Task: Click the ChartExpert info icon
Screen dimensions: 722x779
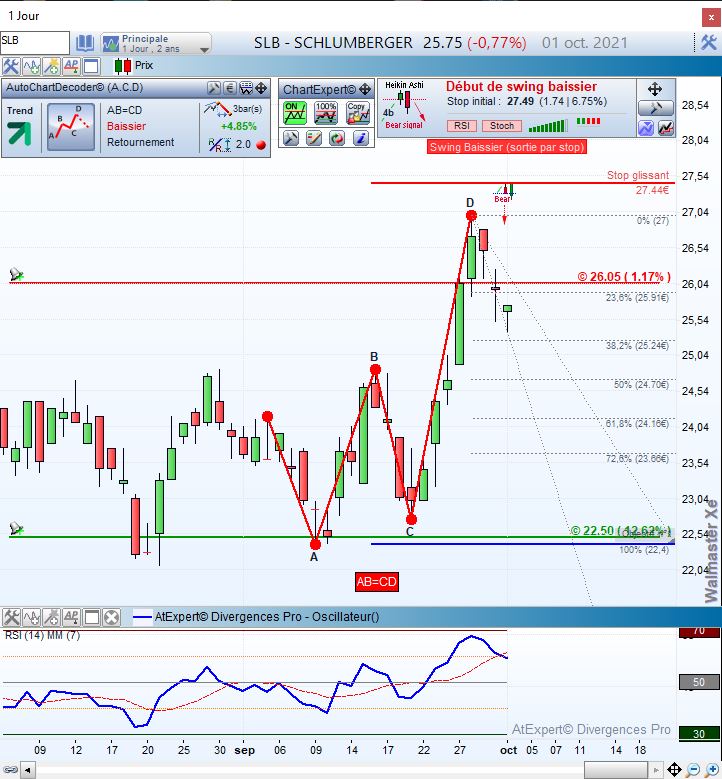Action: coord(361,139)
